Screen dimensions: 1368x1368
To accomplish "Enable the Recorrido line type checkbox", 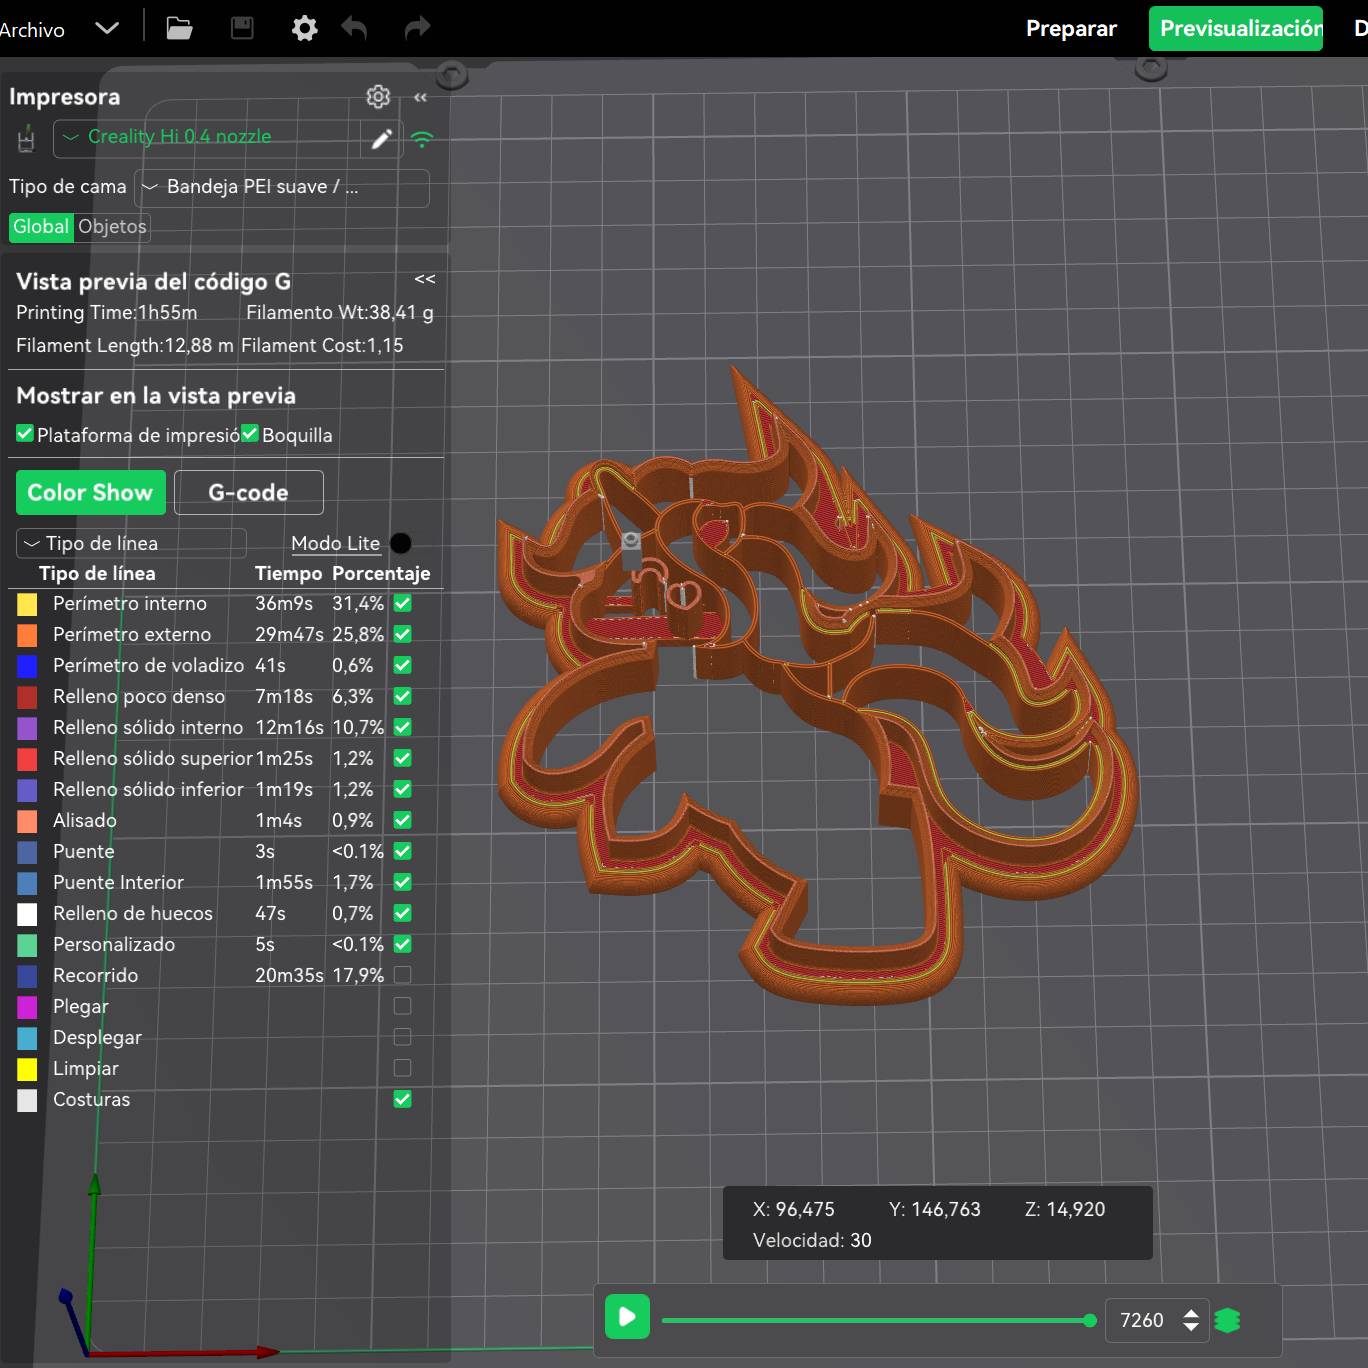I will pyautogui.click(x=402, y=975).
